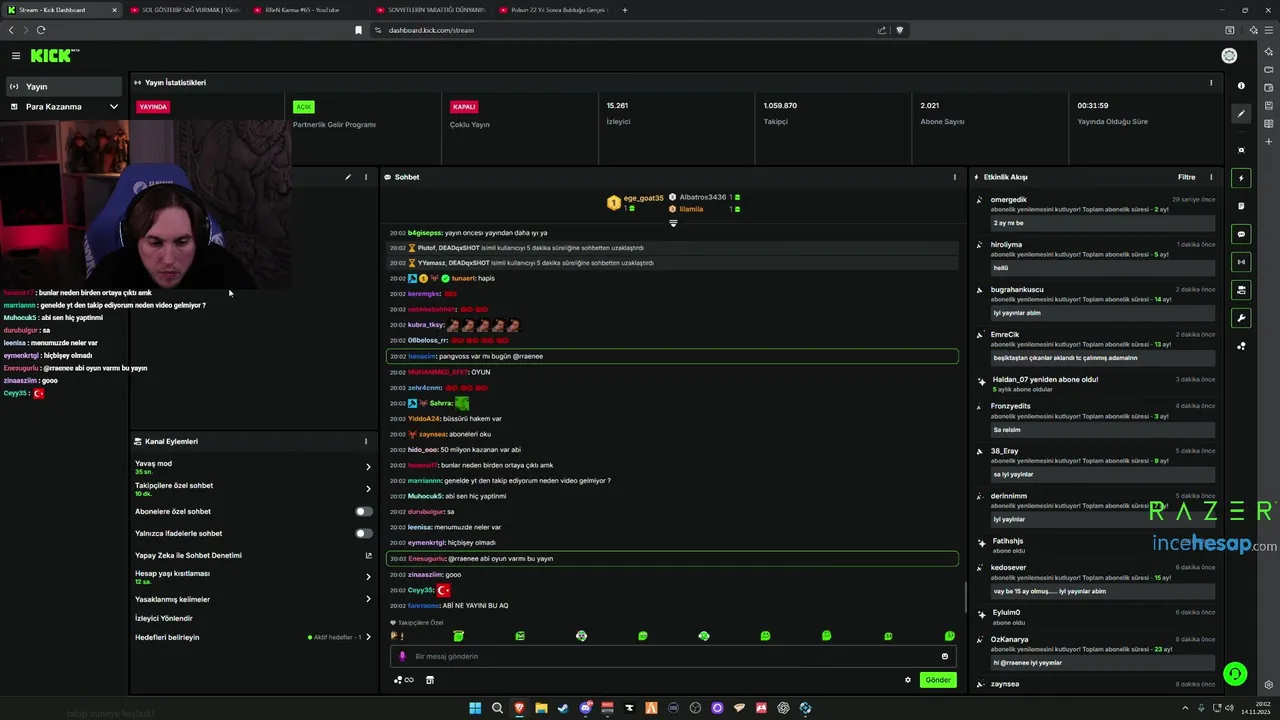
Task: Open the profile avatar menu
Action: click(1229, 56)
